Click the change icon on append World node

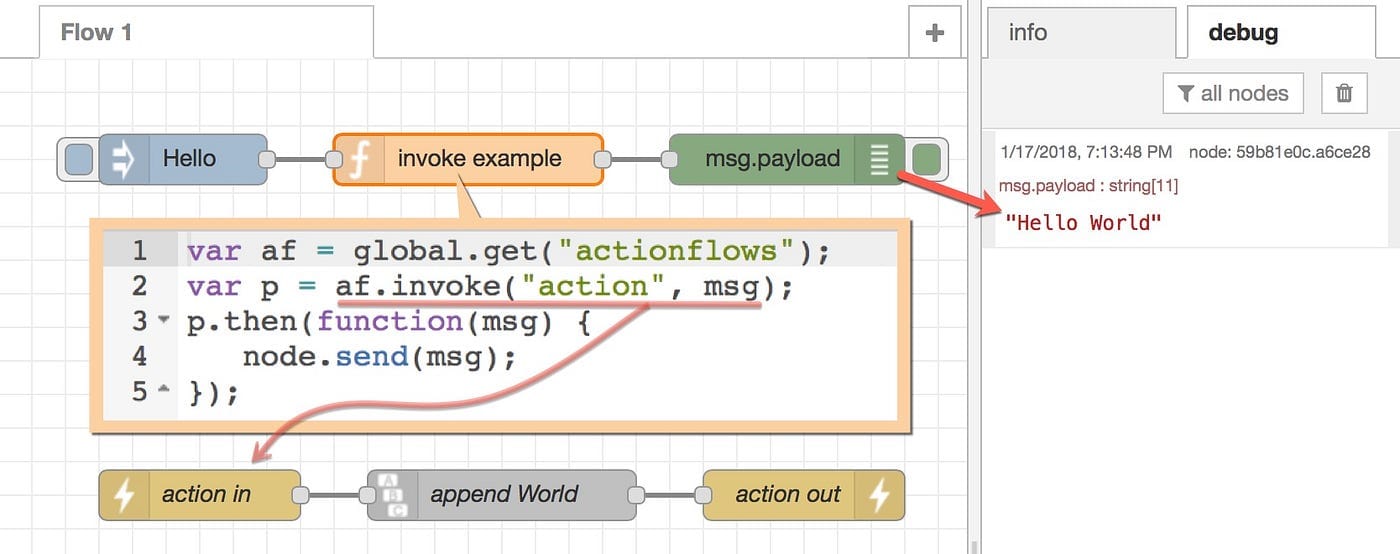point(391,495)
